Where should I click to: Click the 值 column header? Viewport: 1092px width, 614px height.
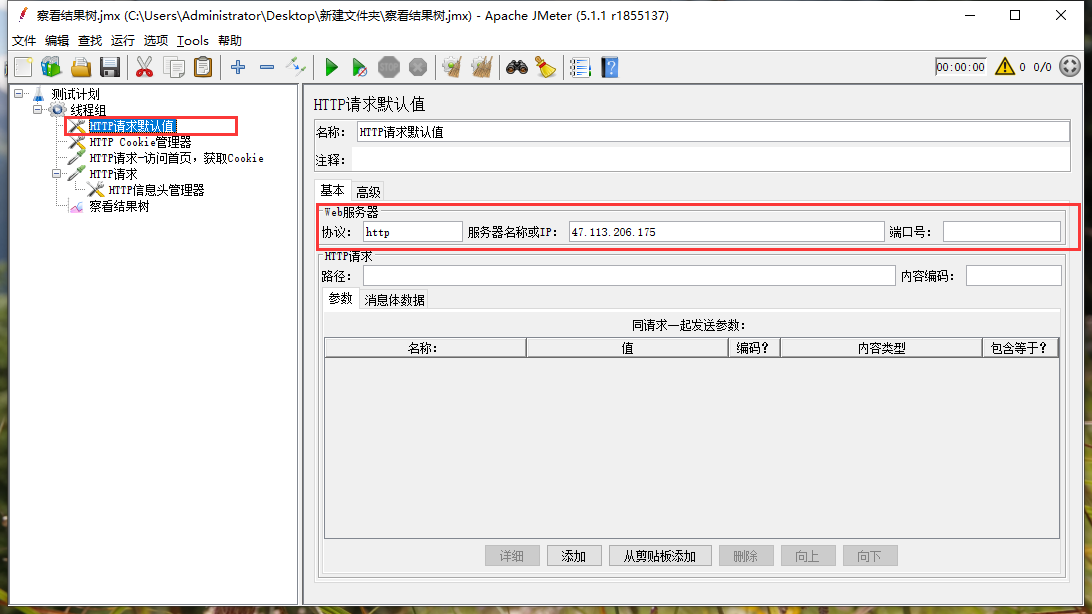pyautogui.click(x=627, y=348)
